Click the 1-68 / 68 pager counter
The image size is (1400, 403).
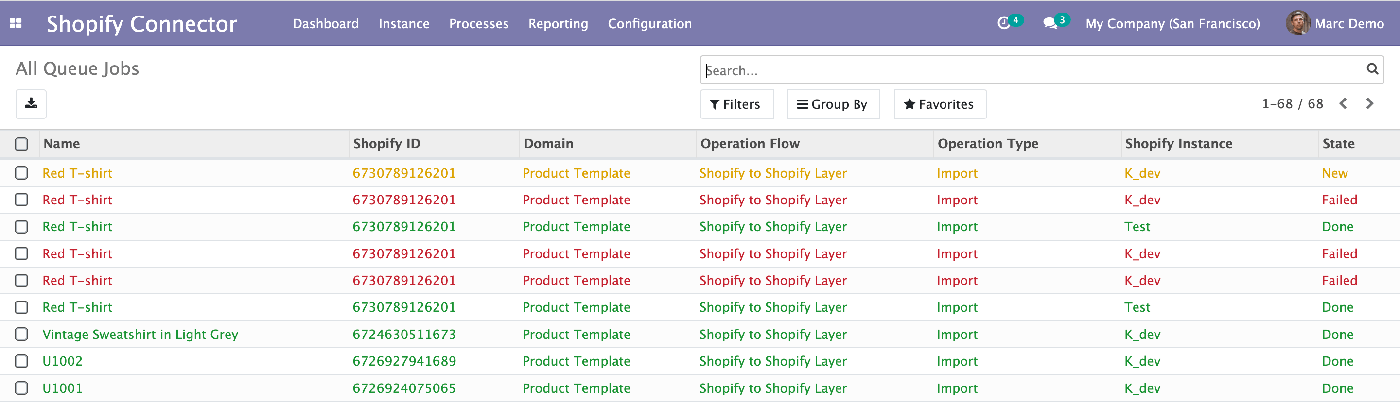(1293, 104)
